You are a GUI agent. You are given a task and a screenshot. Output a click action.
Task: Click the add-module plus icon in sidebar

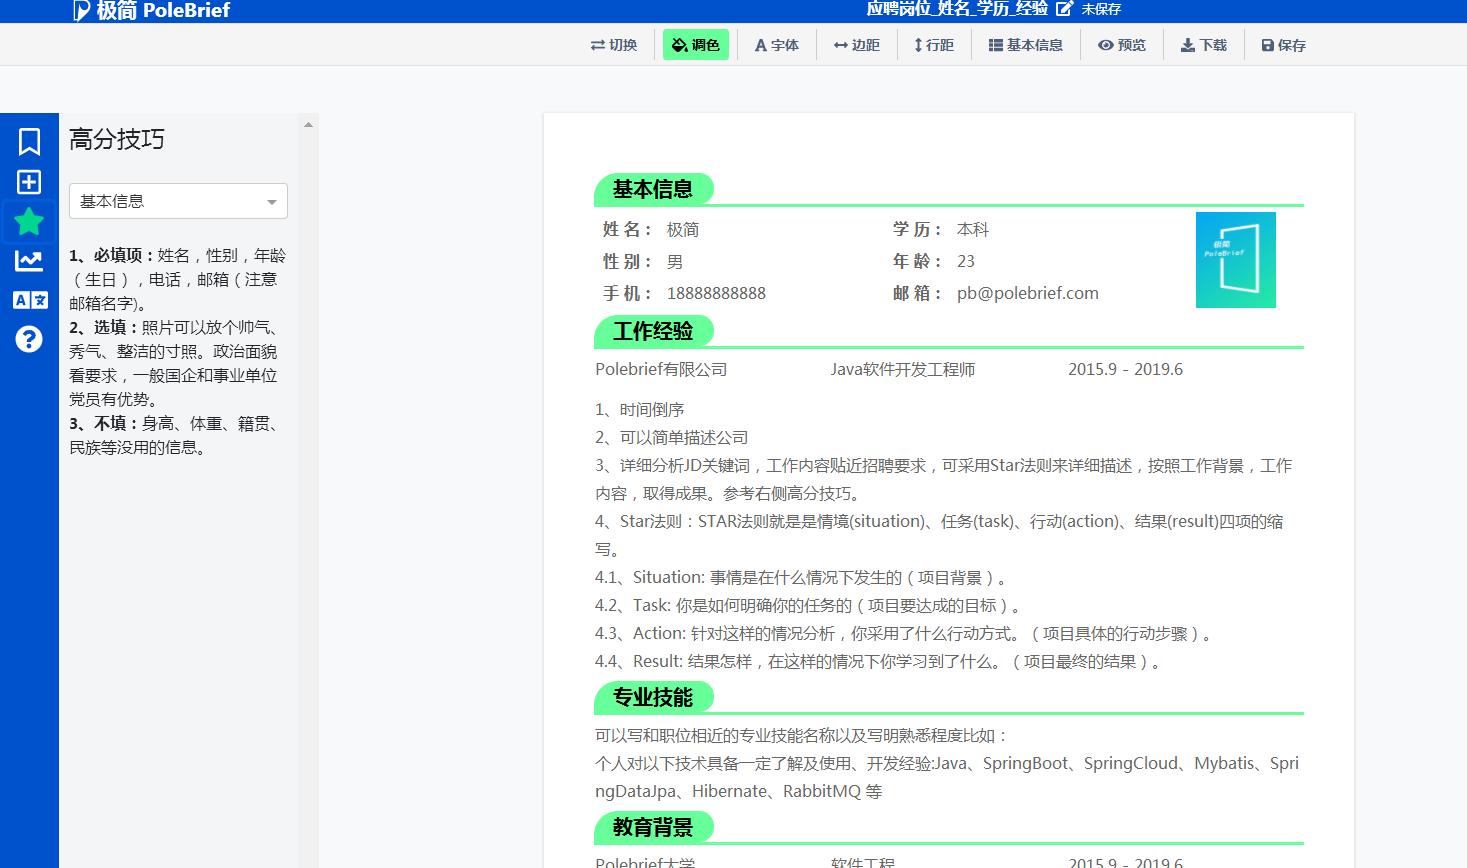click(28, 181)
